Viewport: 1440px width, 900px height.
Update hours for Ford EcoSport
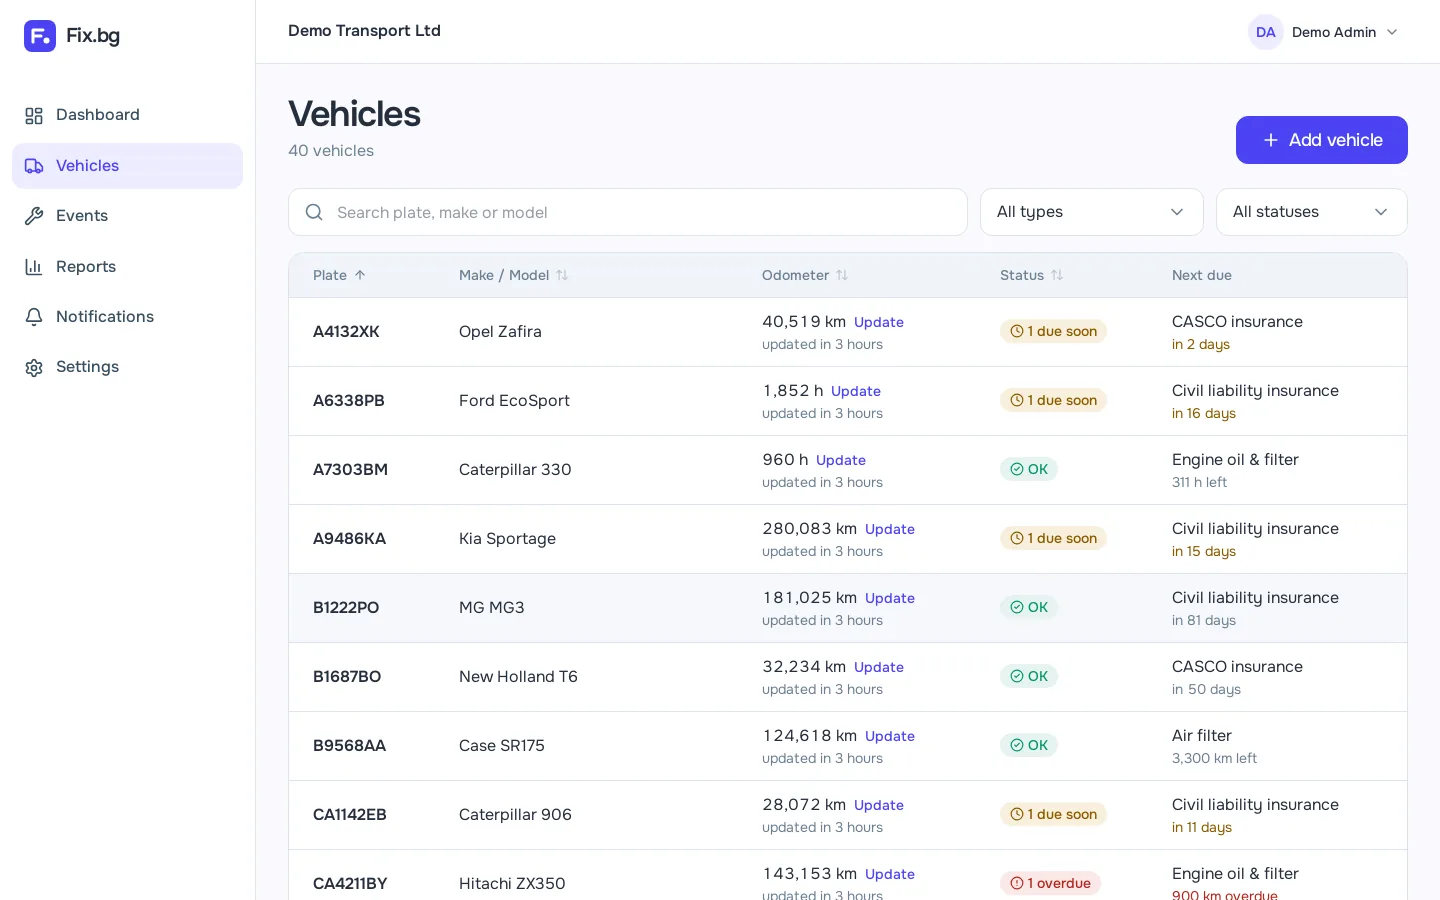point(856,391)
